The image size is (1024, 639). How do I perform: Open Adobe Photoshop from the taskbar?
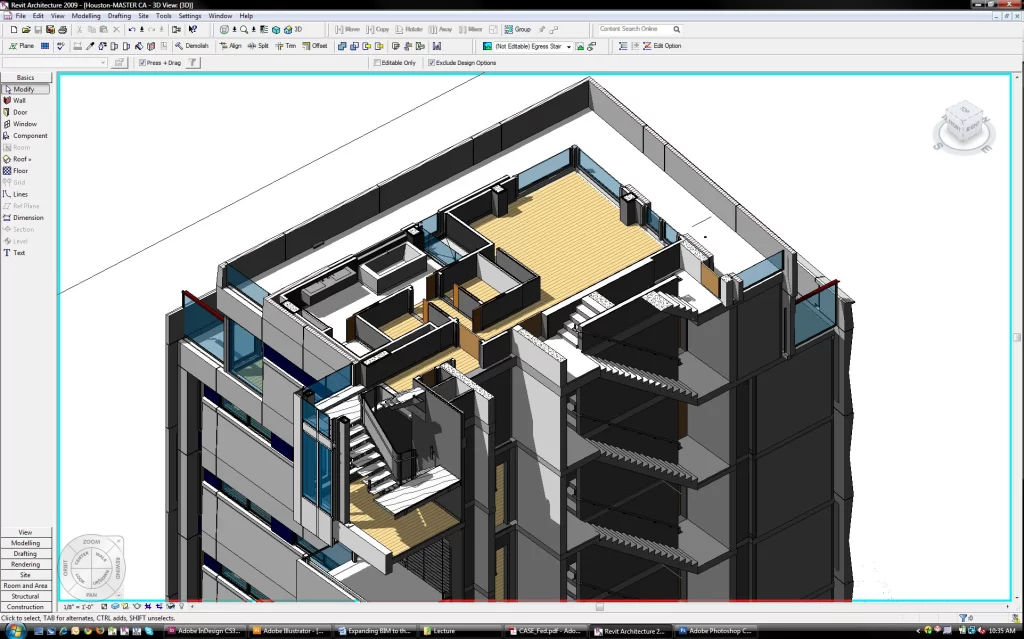pyautogui.click(x=715, y=631)
